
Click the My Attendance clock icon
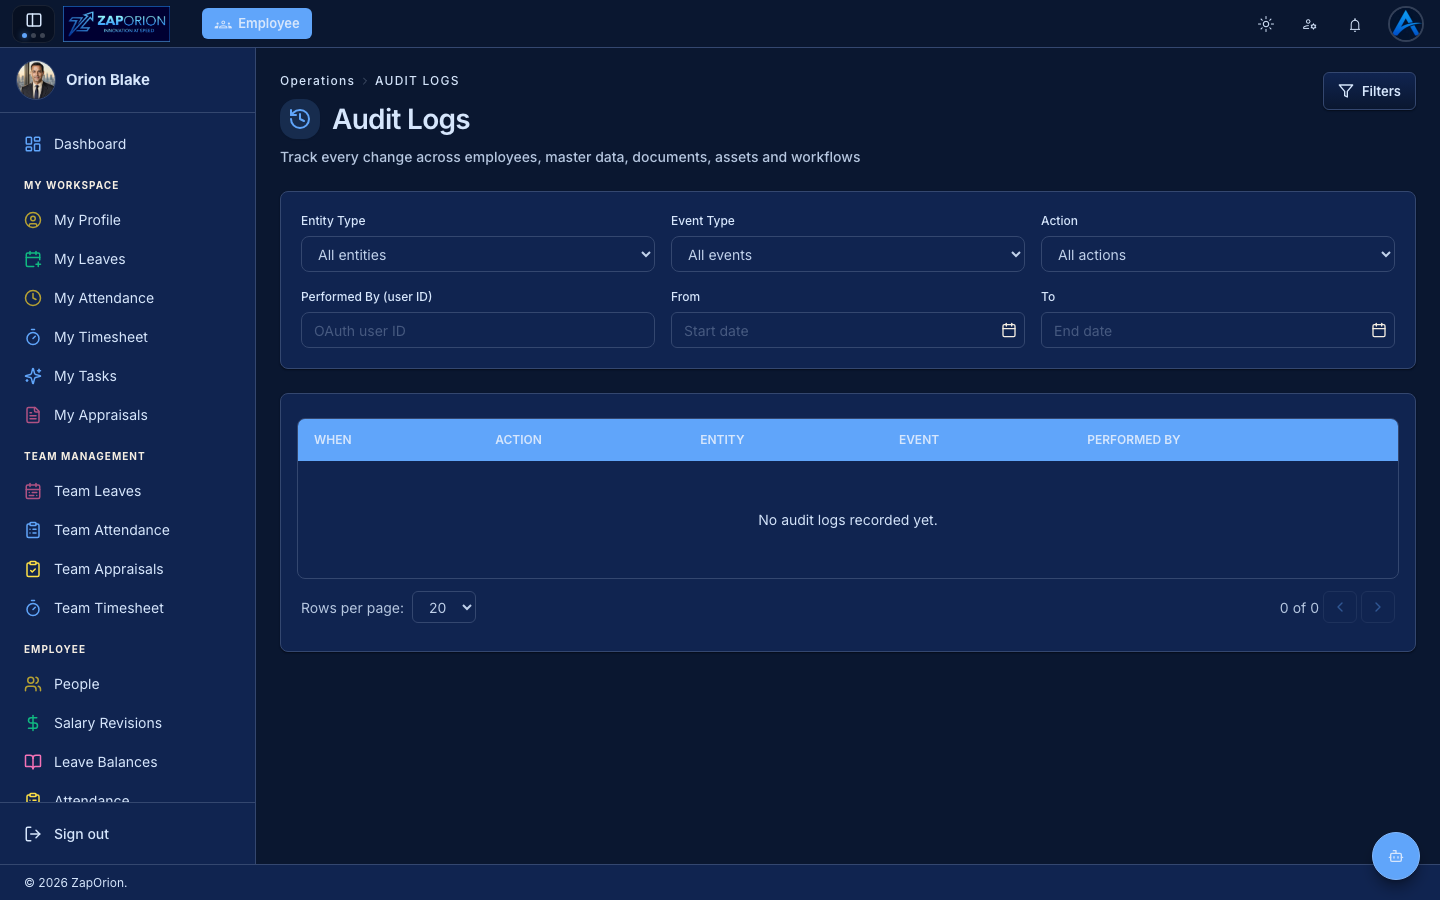(33, 298)
